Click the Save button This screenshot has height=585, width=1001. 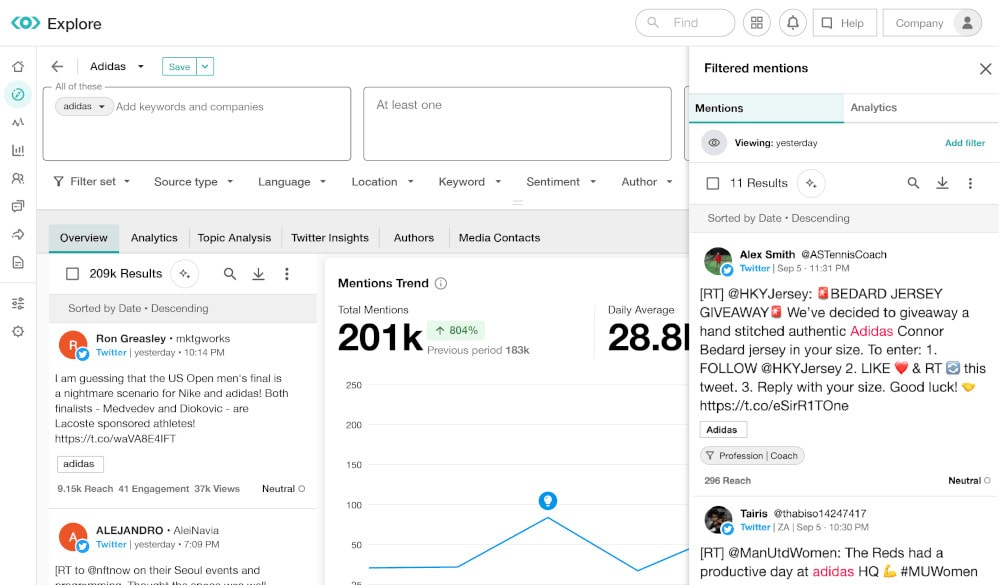pyautogui.click(x=179, y=66)
